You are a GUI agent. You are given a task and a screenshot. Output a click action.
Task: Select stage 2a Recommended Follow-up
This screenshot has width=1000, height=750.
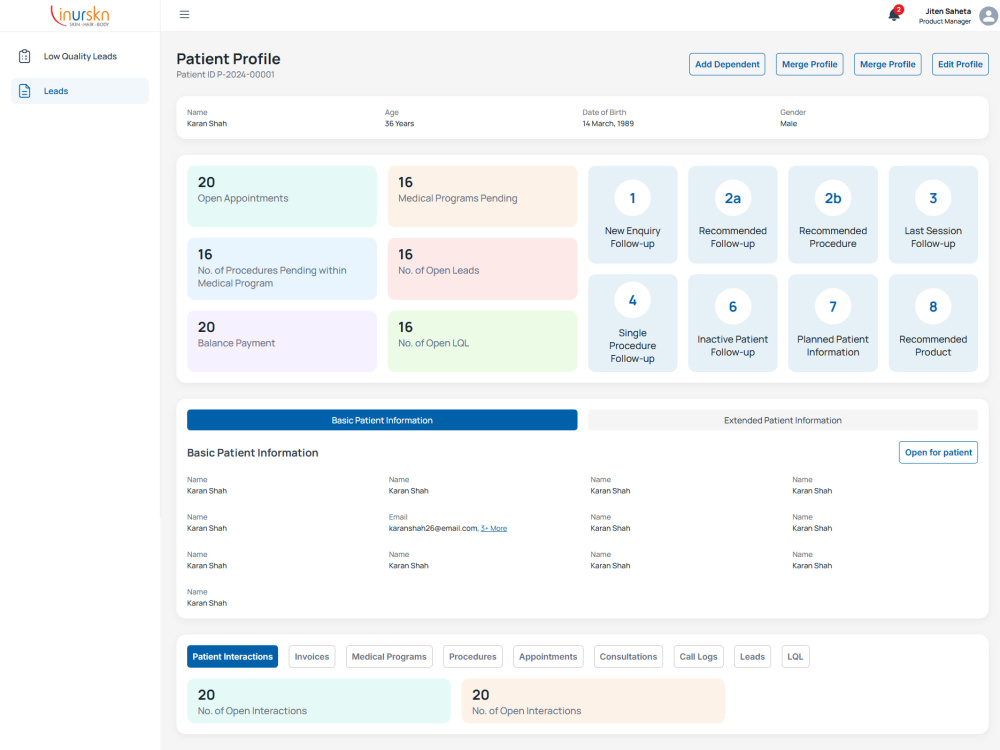pos(732,214)
